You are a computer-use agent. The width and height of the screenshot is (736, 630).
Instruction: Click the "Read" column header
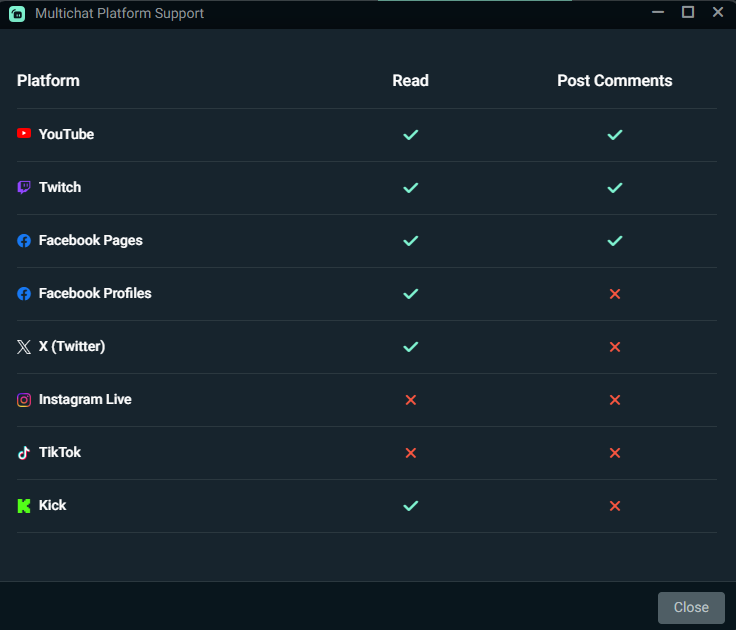(411, 81)
